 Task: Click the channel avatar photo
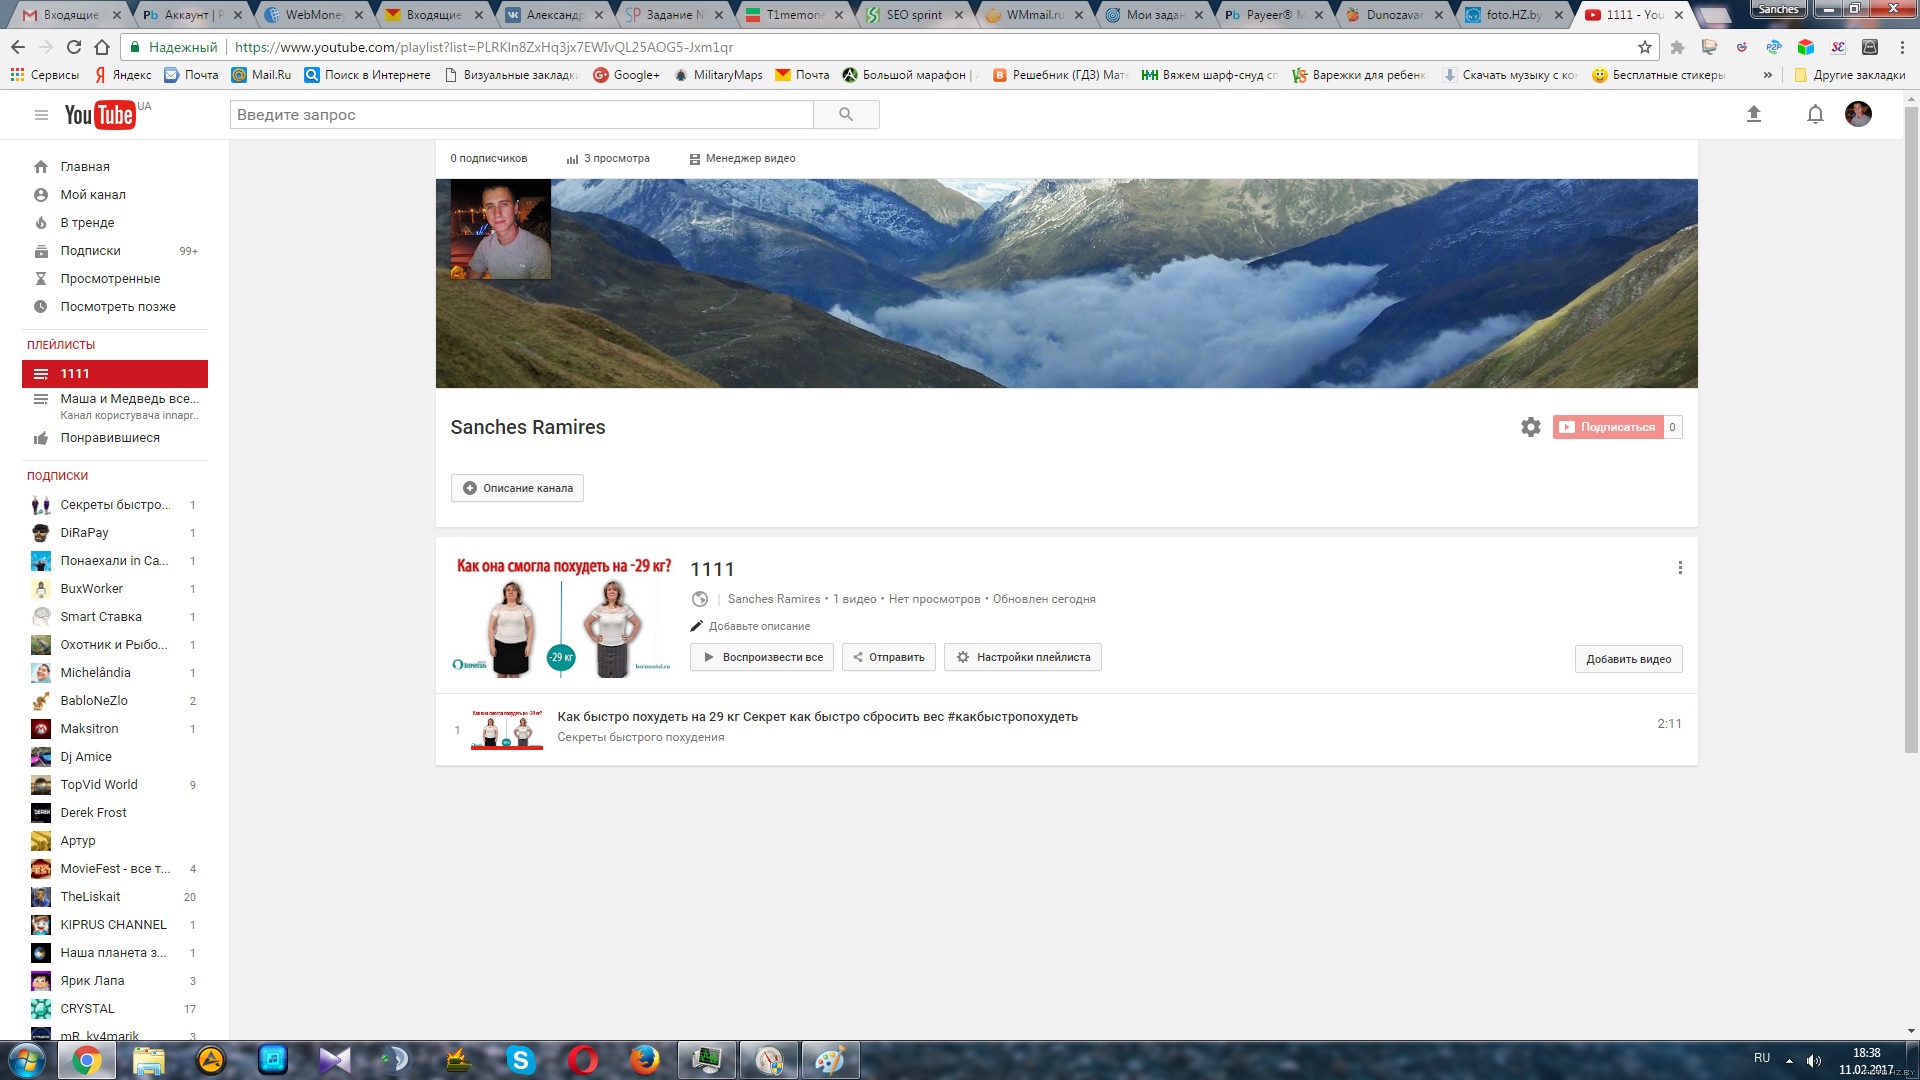pos(500,229)
